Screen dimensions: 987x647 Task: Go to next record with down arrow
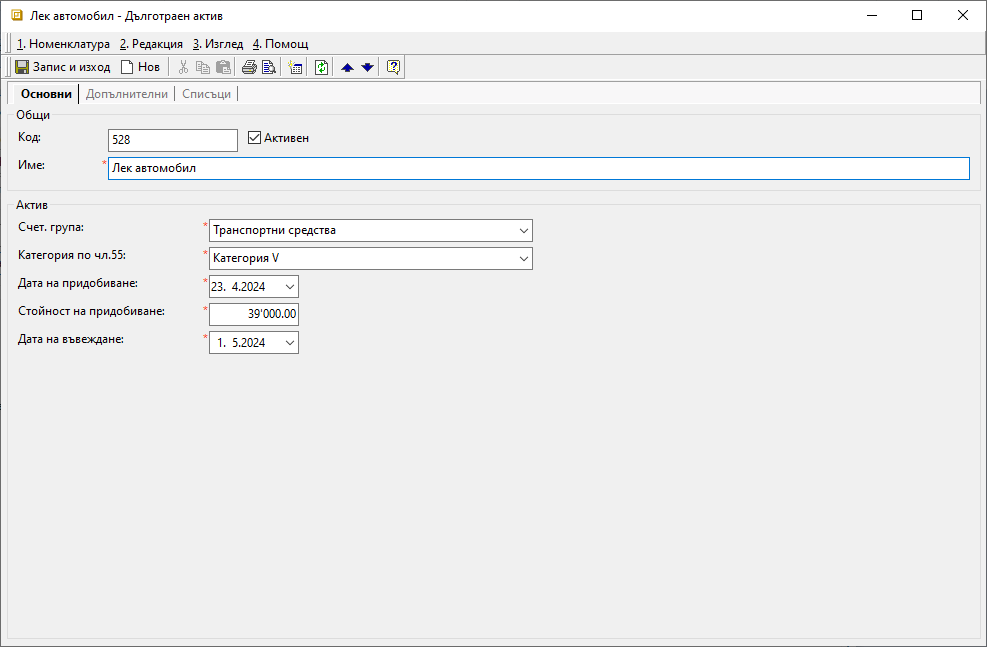(x=367, y=67)
